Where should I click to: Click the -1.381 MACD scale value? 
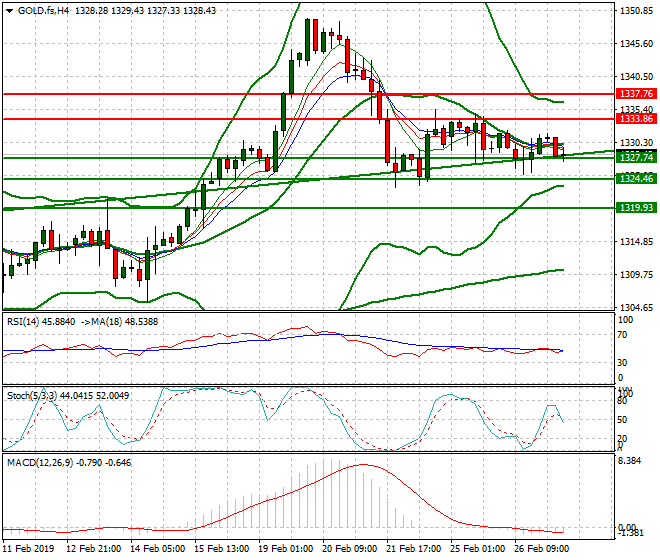point(630,533)
